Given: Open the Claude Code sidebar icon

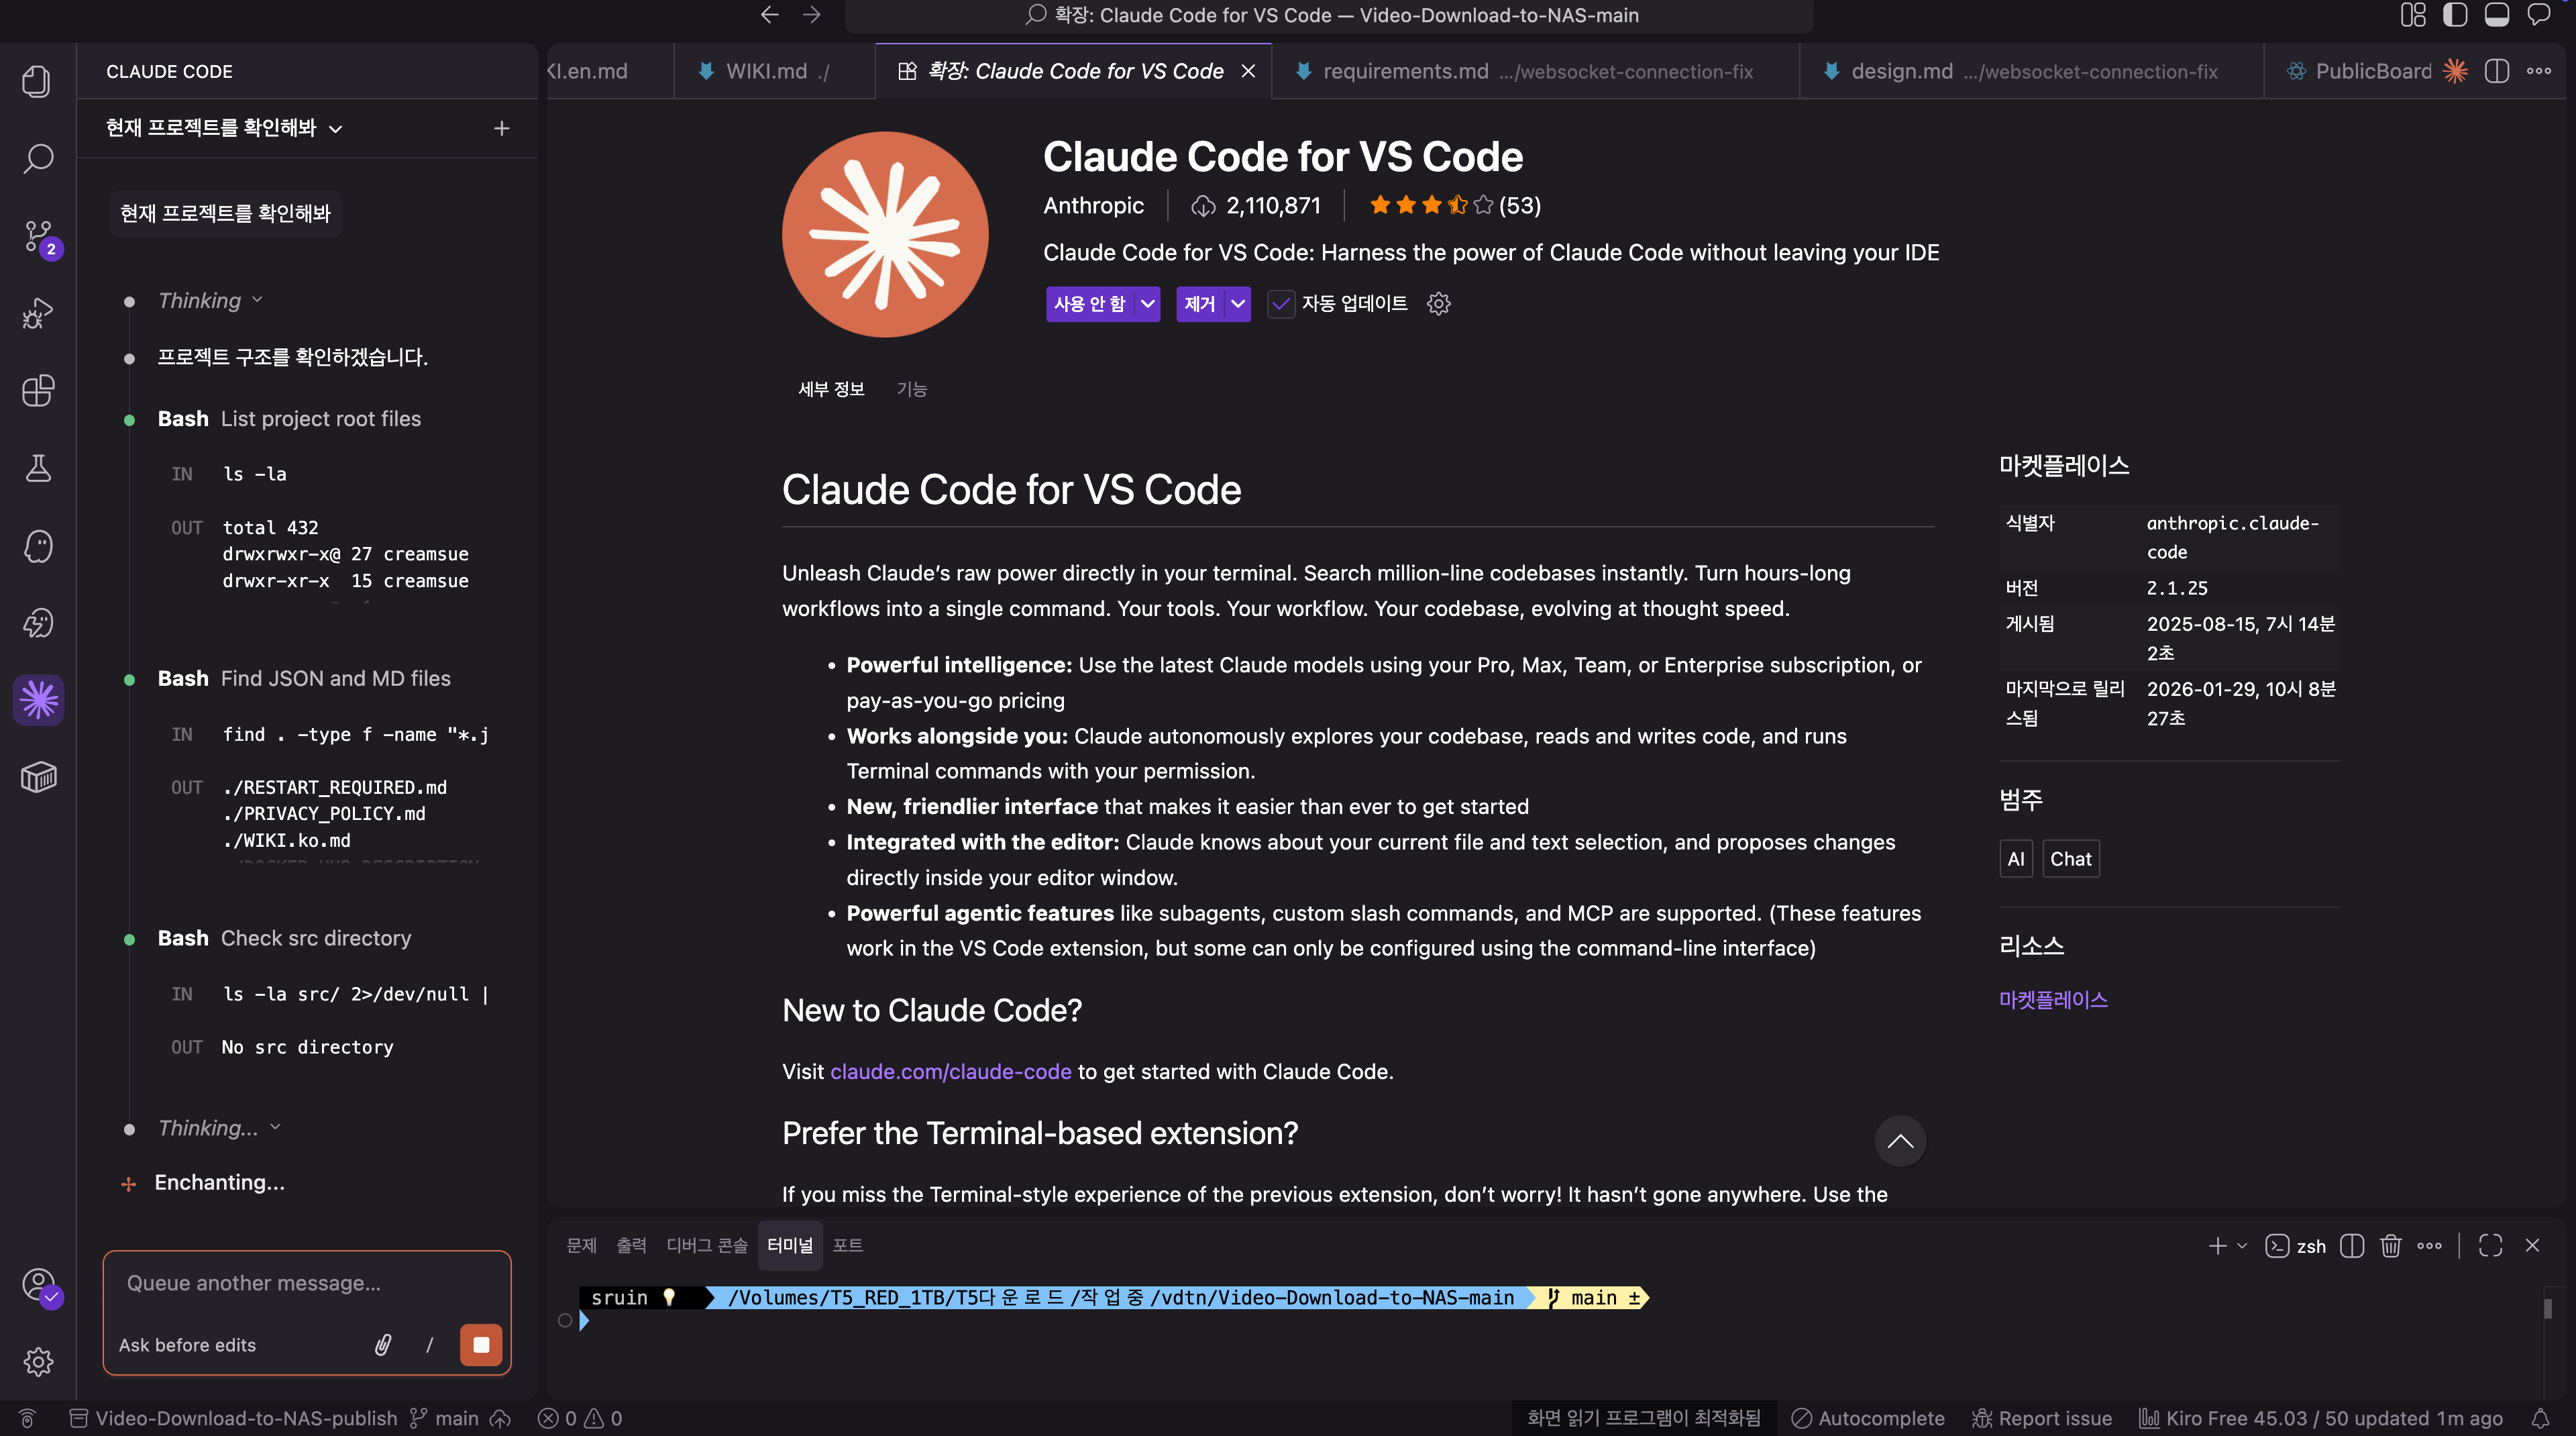Looking at the screenshot, I should click(38, 700).
